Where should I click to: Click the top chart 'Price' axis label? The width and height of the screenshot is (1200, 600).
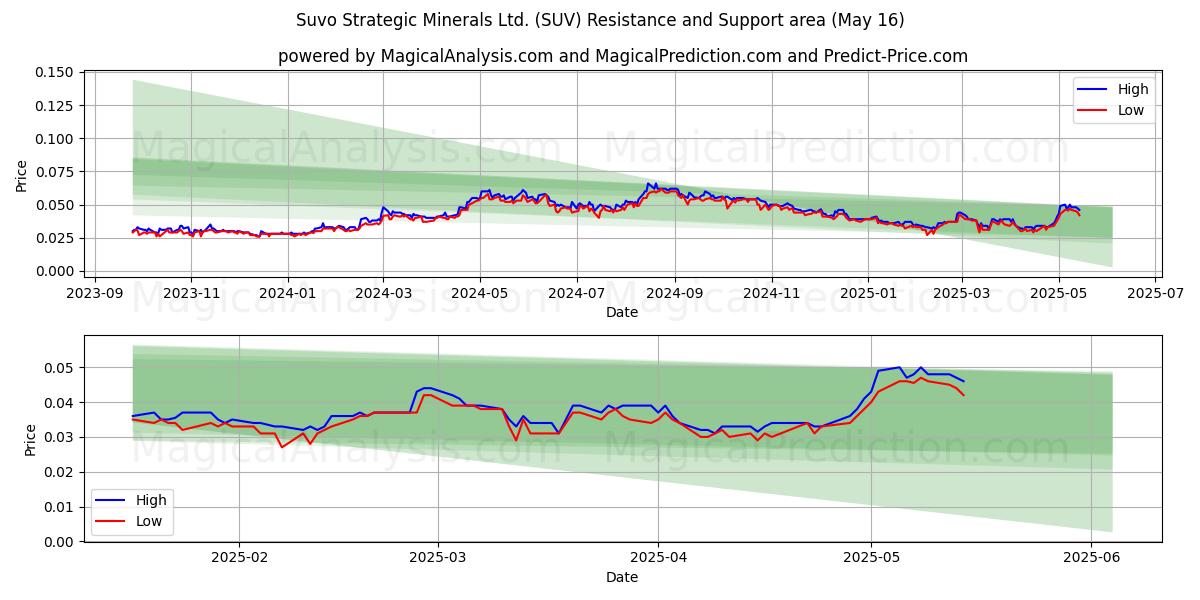(x=22, y=175)
